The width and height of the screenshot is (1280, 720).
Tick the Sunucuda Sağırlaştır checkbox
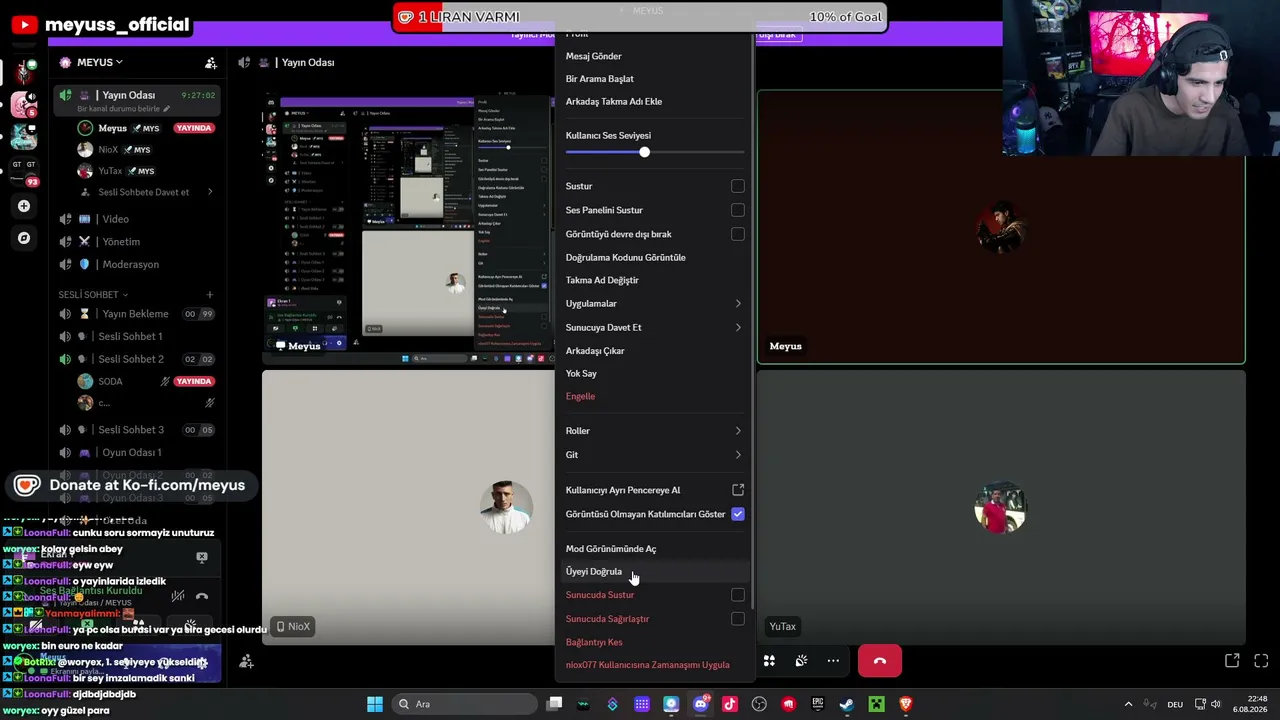[738, 619]
